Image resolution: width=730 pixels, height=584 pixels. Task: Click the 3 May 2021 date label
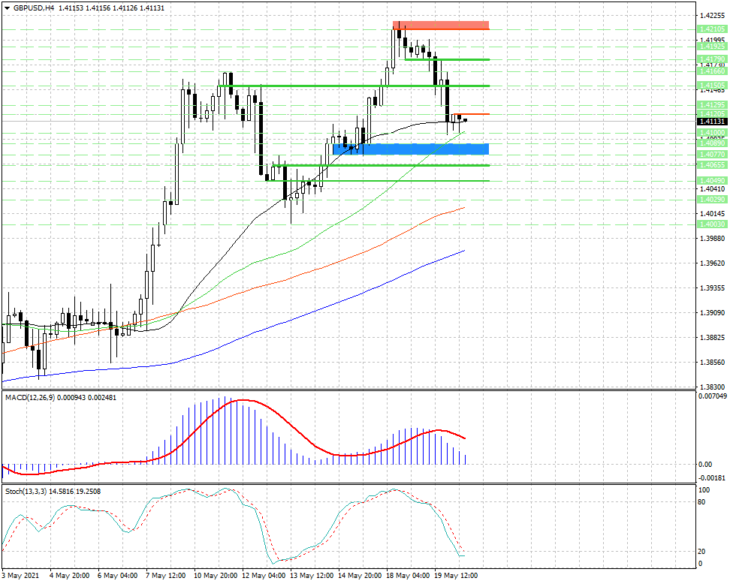click(x=20, y=575)
